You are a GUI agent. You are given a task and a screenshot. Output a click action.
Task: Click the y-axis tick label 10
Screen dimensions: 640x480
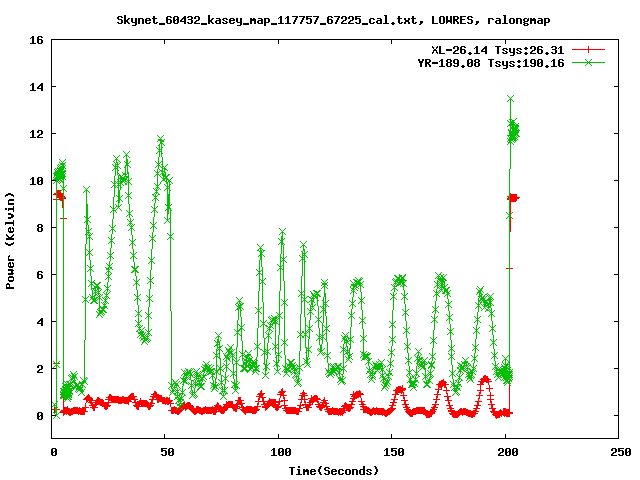point(37,181)
